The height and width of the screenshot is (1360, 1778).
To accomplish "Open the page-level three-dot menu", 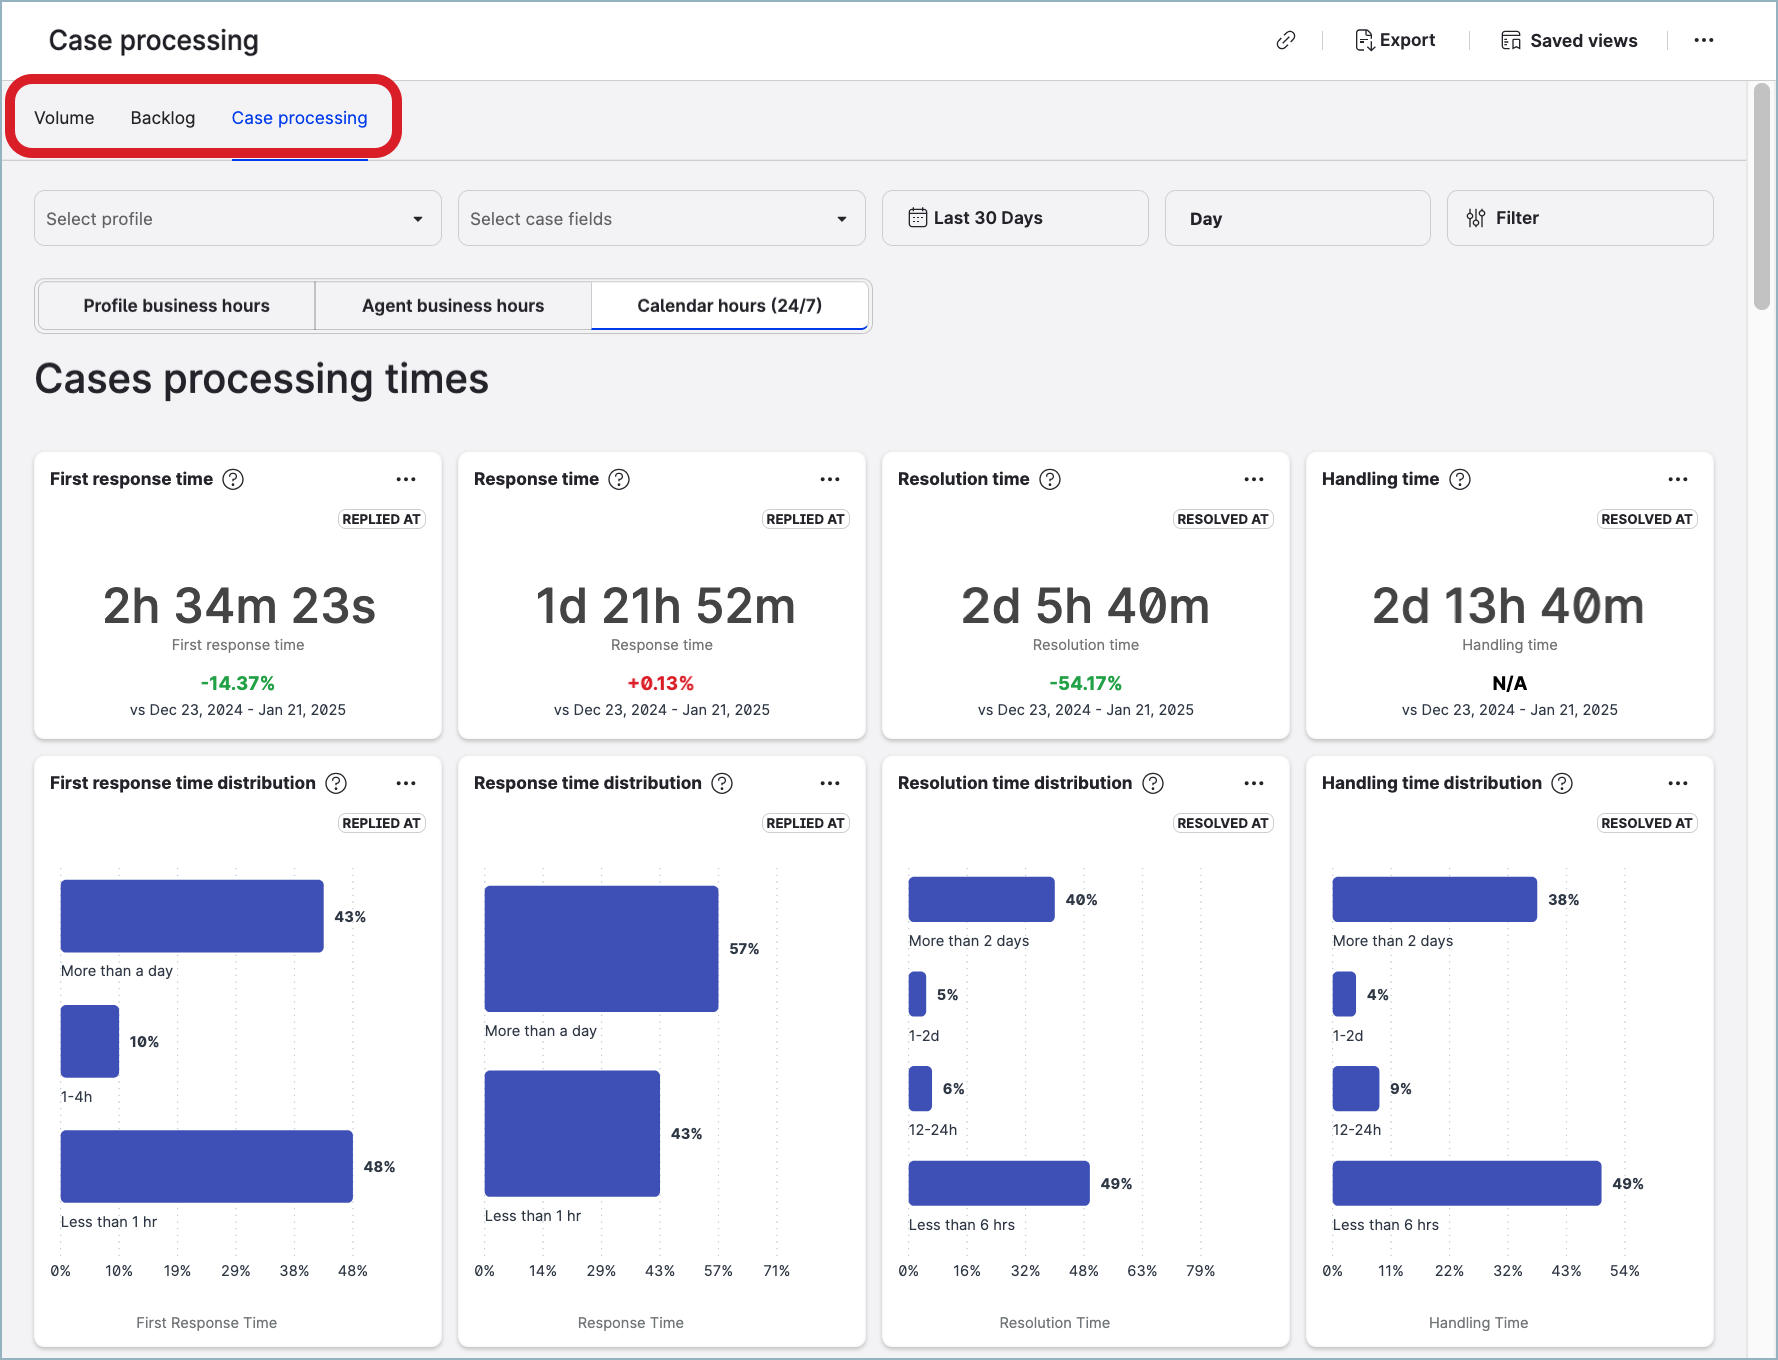I will pyautogui.click(x=1703, y=40).
